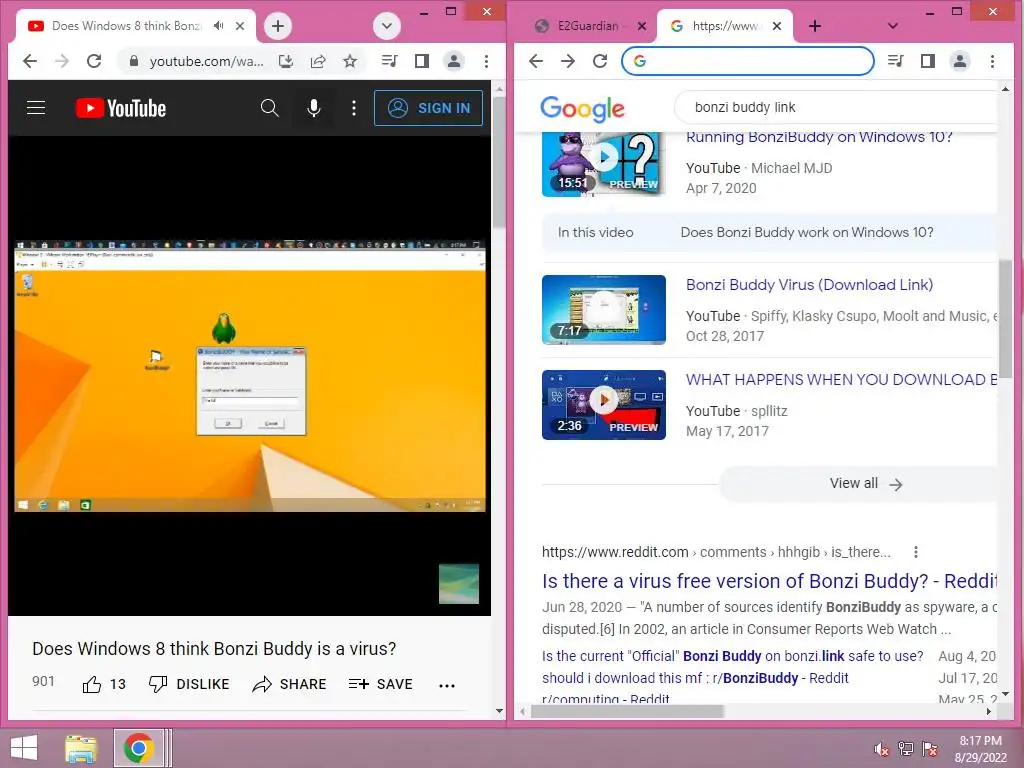Click the youtube.com address bar
Screen dimensions: 1024x768
(x=206, y=61)
